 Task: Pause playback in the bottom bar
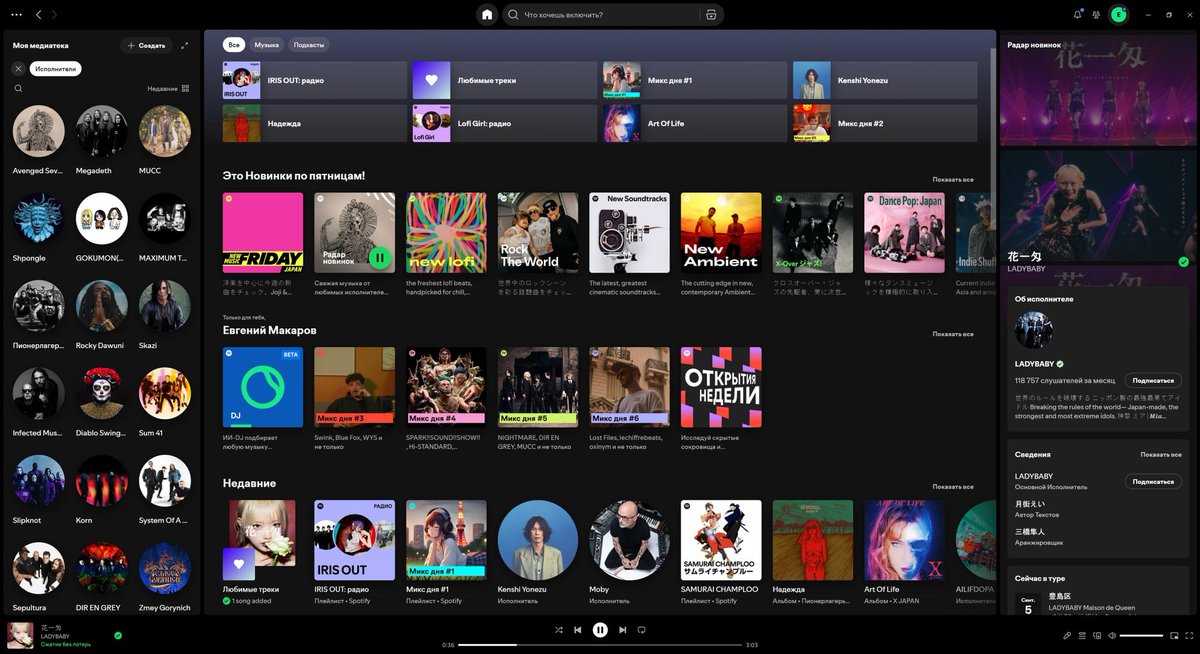[x=600, y=630]
